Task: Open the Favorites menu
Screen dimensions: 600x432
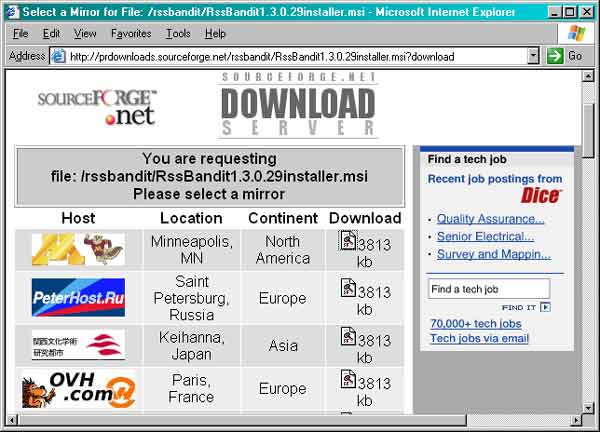Action: (x=131, y=33)
